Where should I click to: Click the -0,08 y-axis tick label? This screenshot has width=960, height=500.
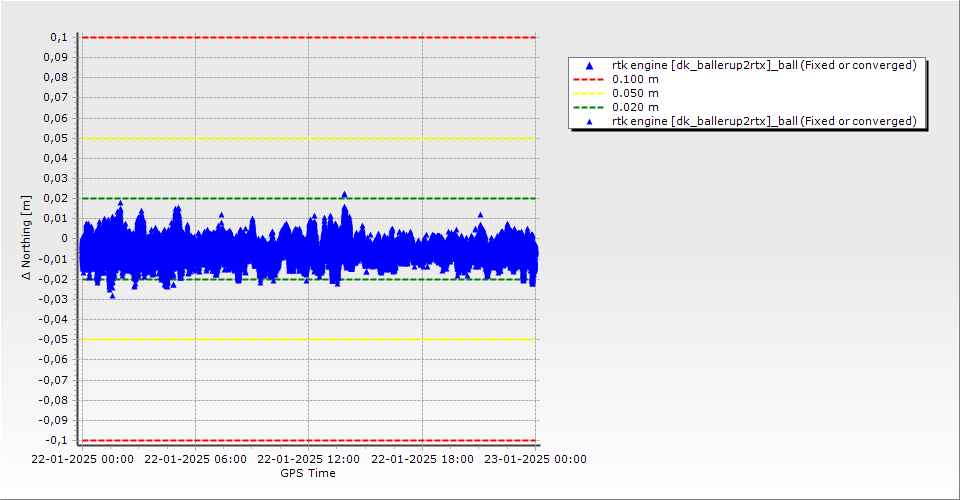tap(53, 400)
